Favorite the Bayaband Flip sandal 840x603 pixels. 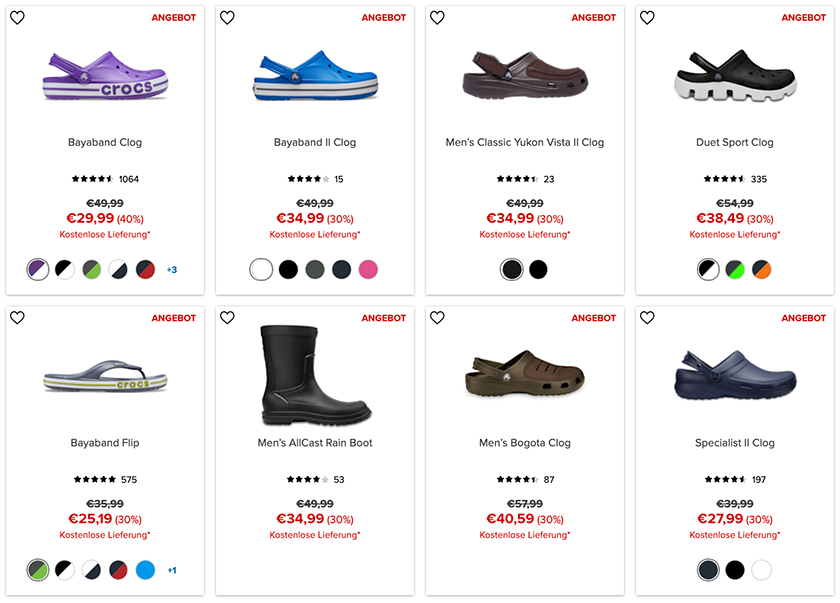point(17,318)
